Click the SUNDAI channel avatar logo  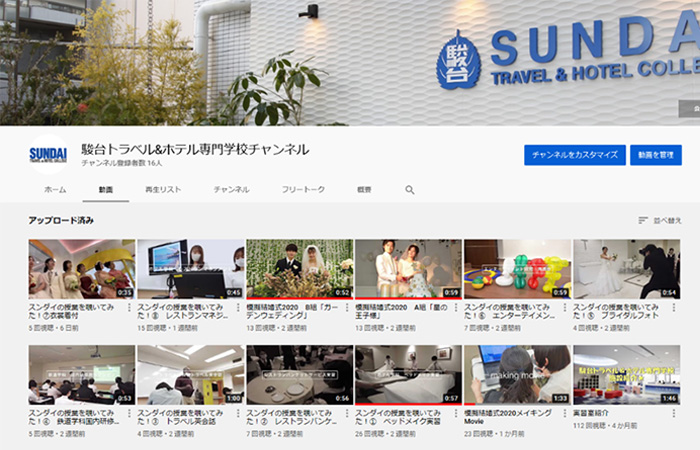[x=48, y=154]
